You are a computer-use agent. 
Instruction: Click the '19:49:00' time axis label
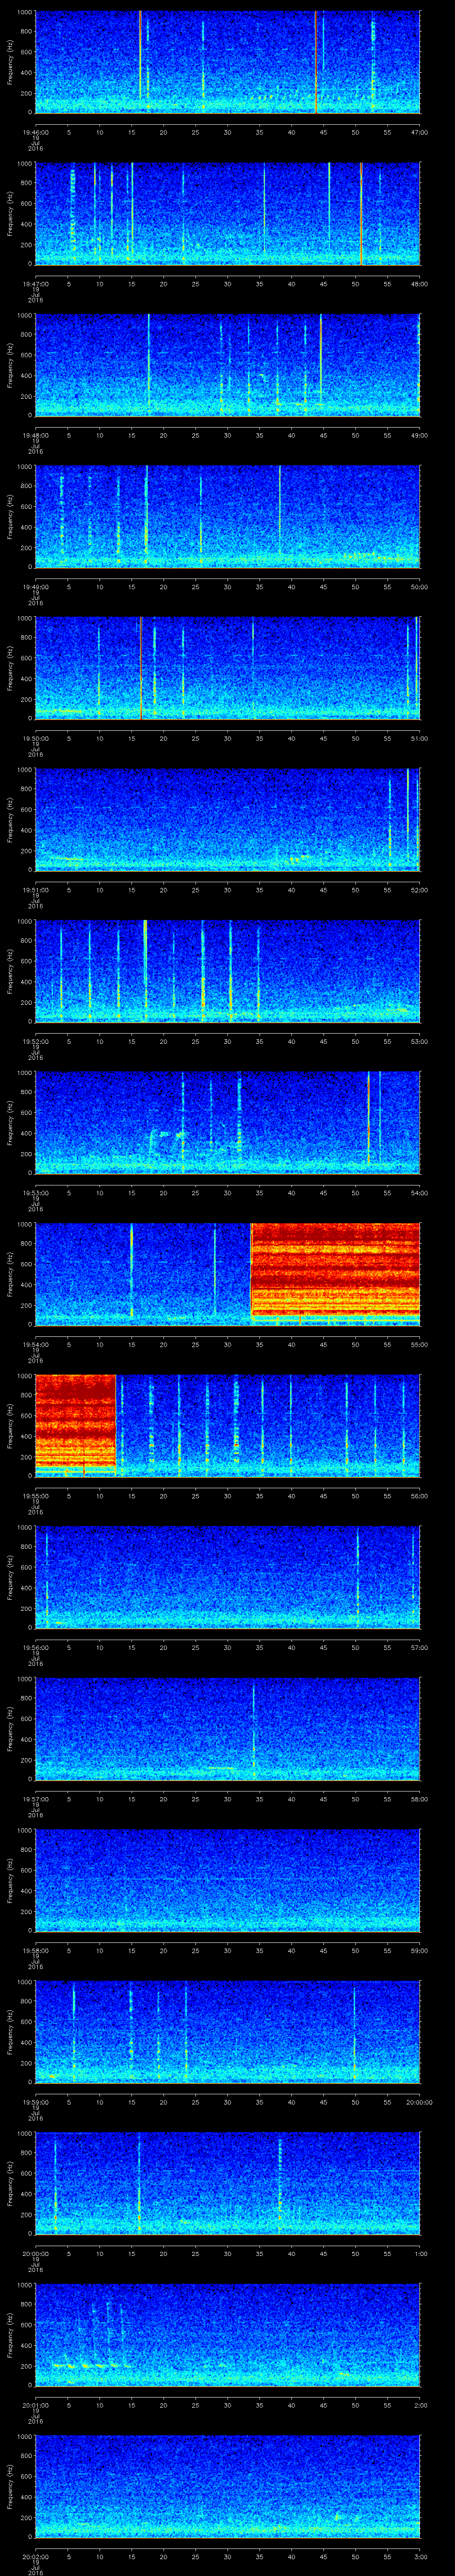[x=35, y=586]
